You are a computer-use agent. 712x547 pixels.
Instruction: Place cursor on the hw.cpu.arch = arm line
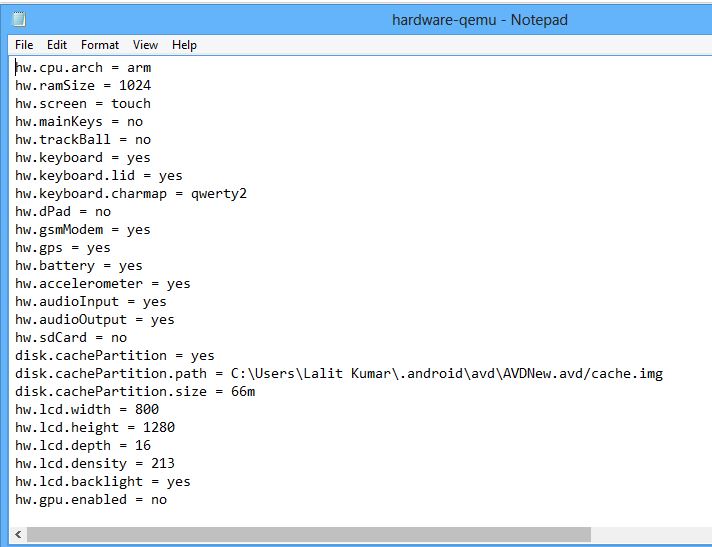[x=83, y=68]
